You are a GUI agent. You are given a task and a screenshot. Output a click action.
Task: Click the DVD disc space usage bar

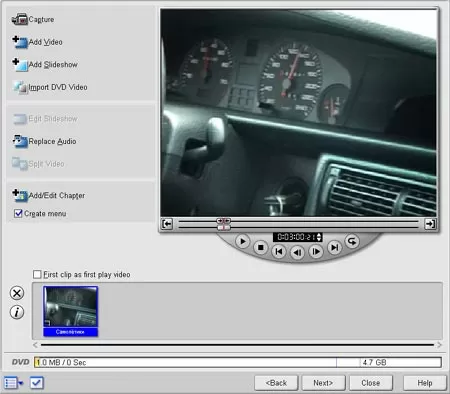(238, 362)
